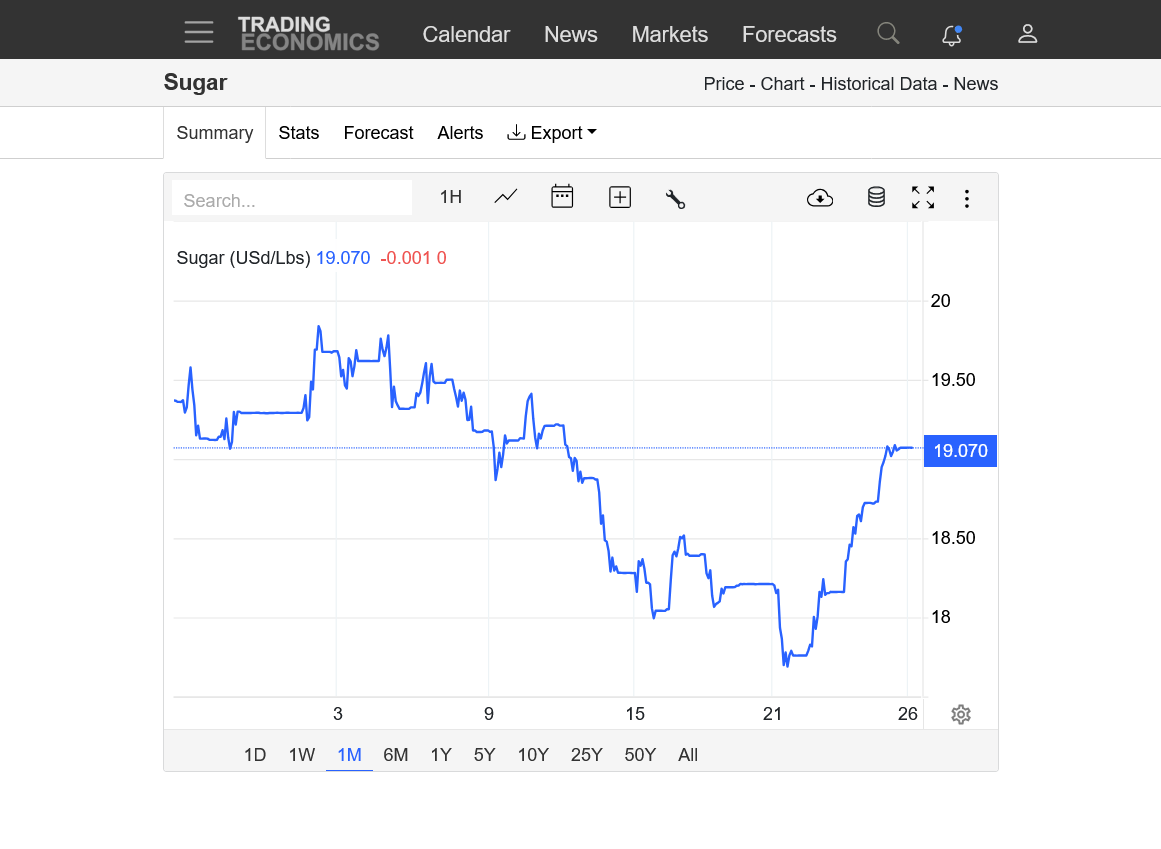This screenshot has width=1161, height=849.
Task: Open chart tools wrench icon
Action: (x=675, y=199)
